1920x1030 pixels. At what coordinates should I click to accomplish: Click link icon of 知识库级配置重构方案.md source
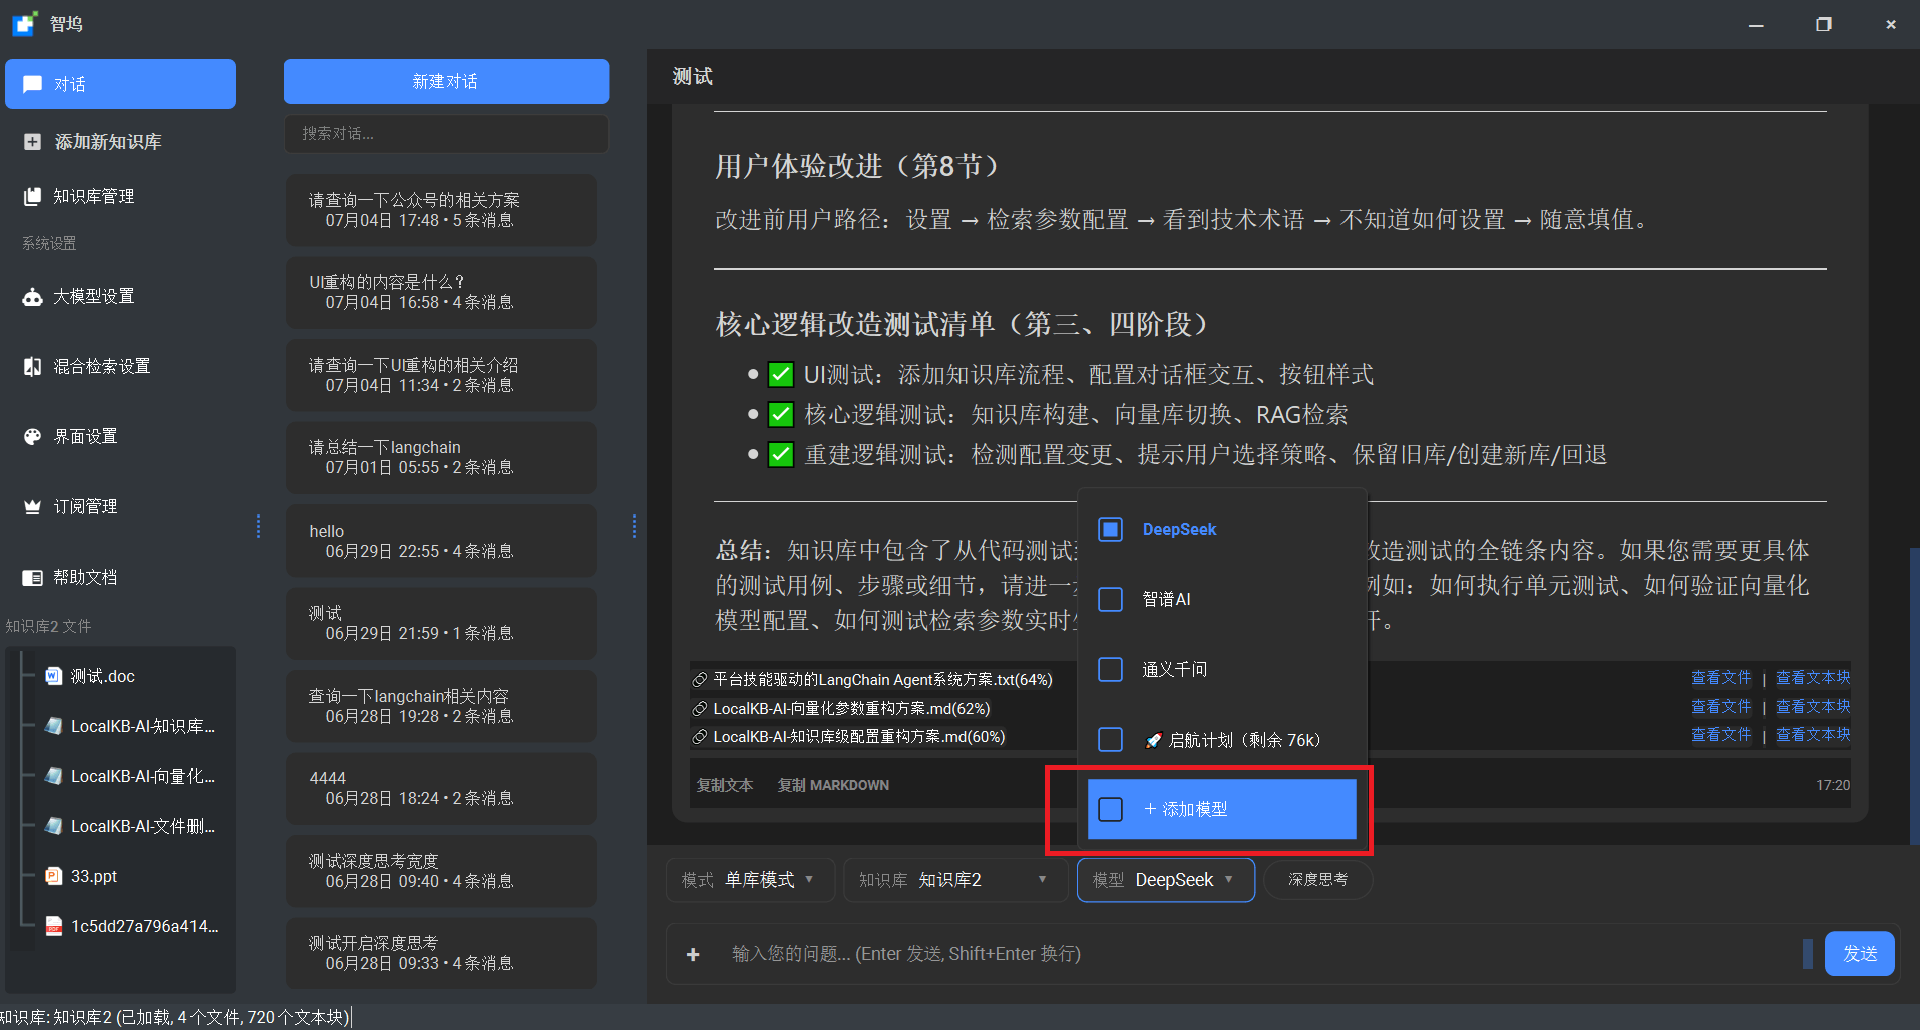(x=700, y=737)
